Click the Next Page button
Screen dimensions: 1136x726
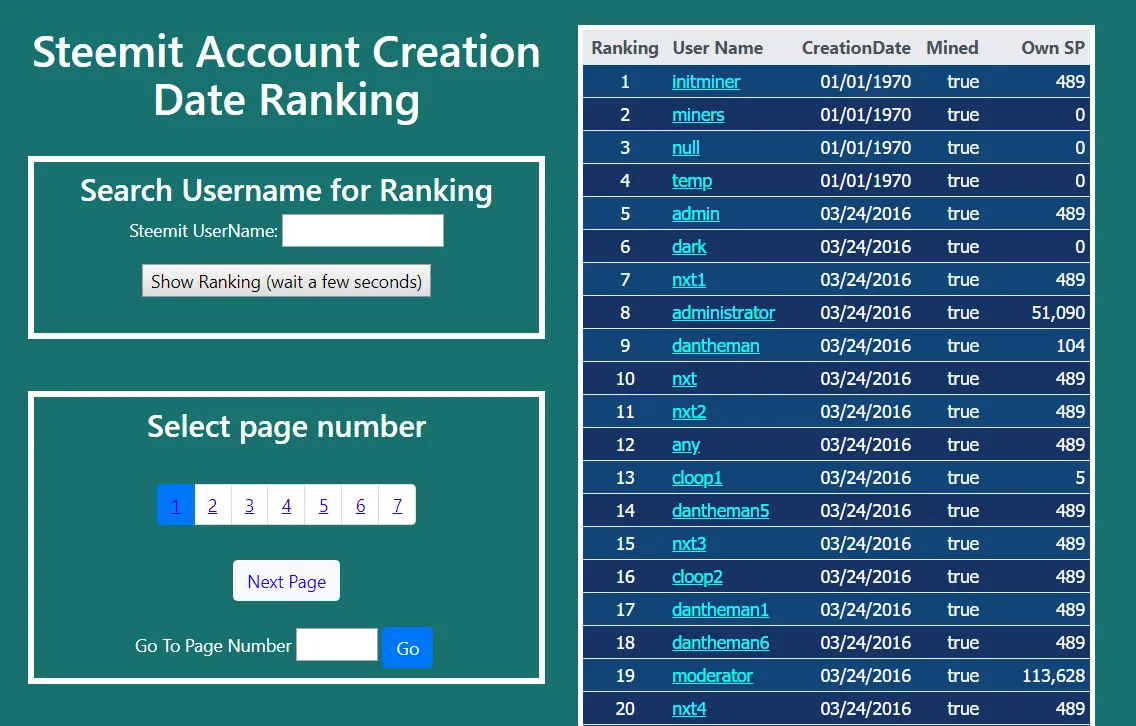coord(286,581)
